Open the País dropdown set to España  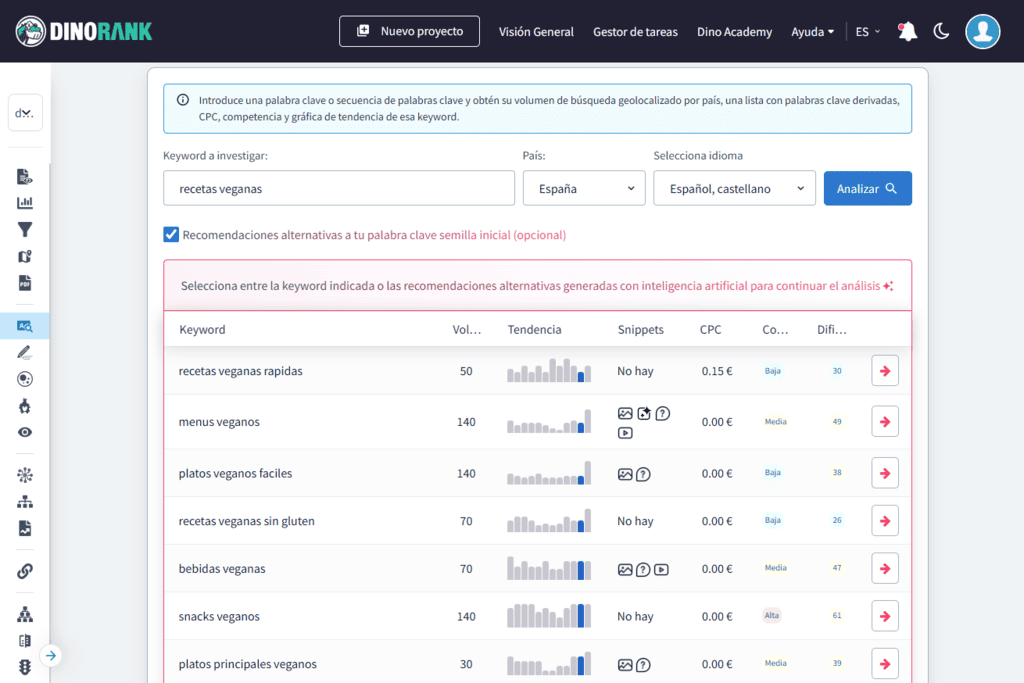(584, 188)
